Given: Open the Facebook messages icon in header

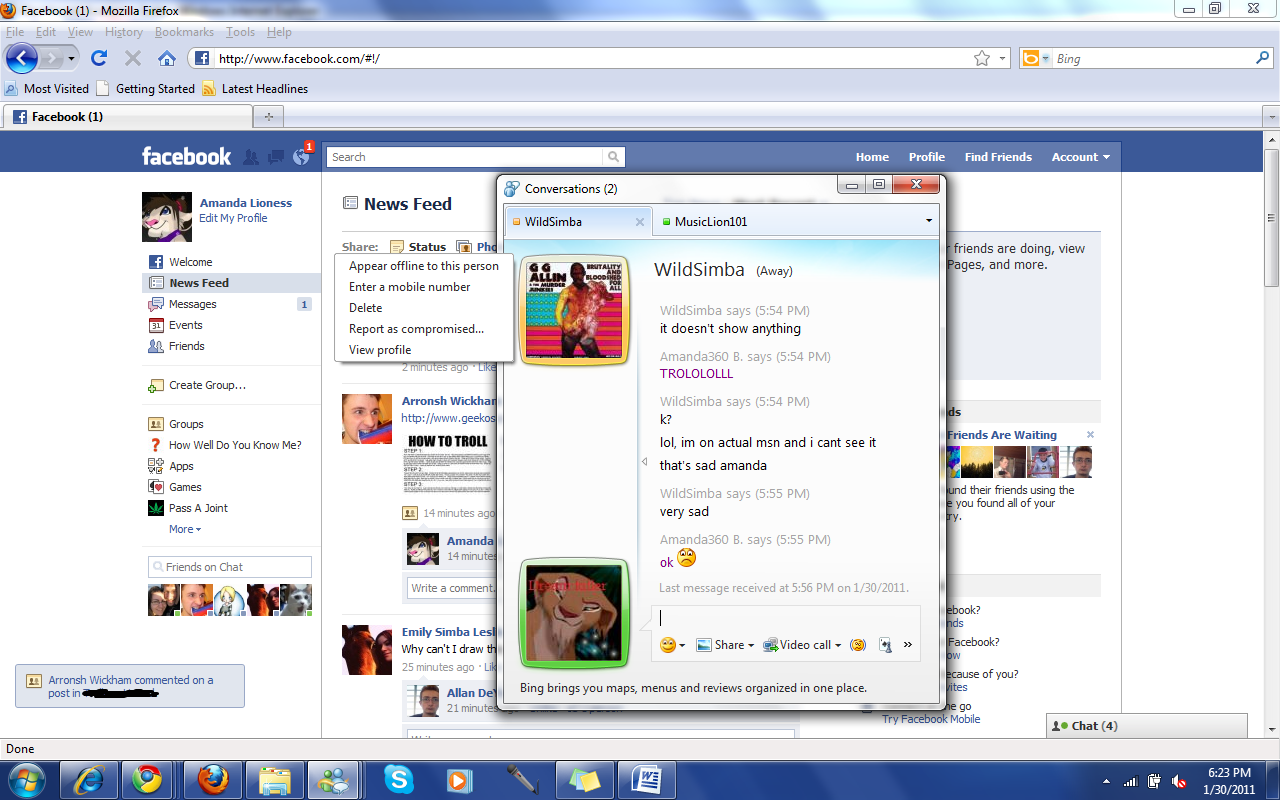Looking at the screenshot, I should coord(276,157).
